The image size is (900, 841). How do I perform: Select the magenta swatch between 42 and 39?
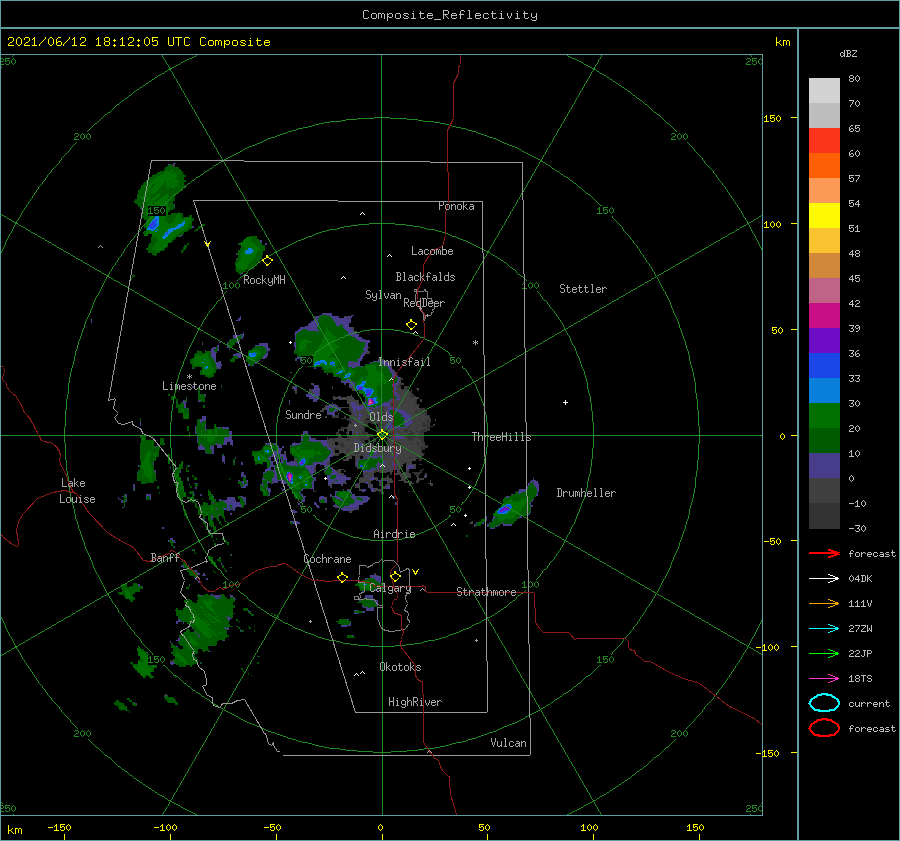(x=824, y=316)
